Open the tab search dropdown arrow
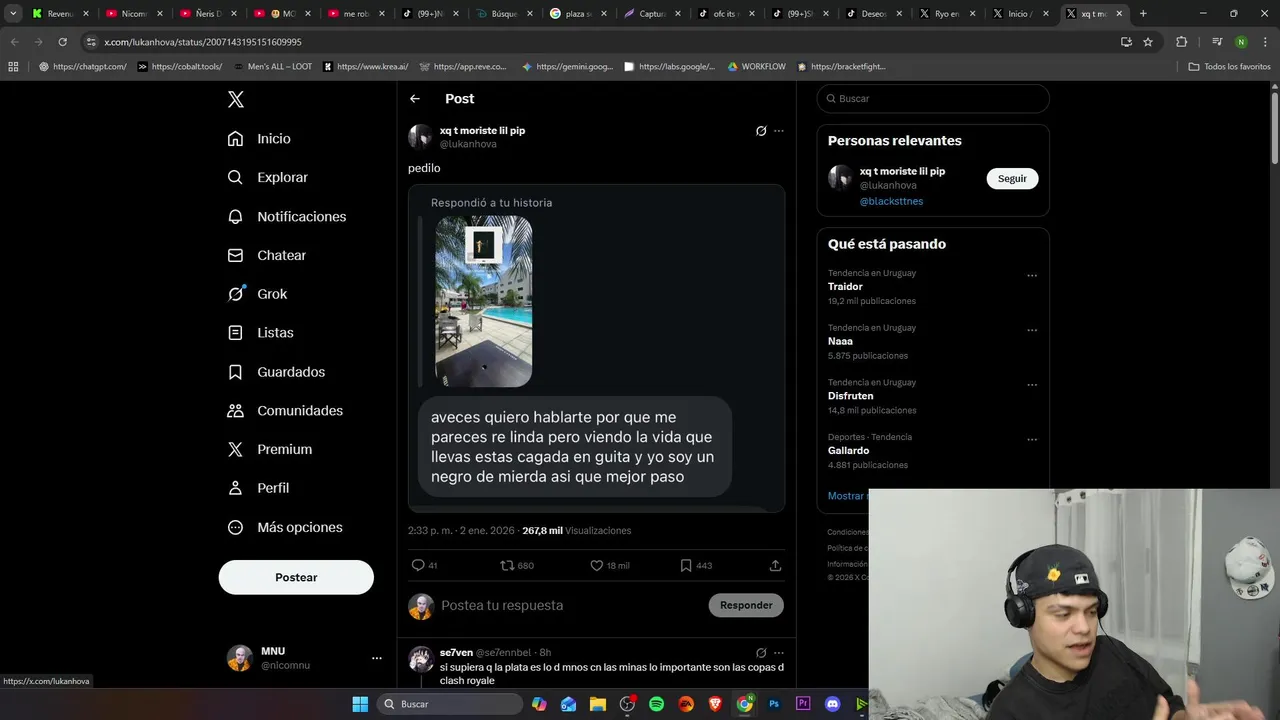This screenshot has width=1280, height=720. tap(13, 14)
